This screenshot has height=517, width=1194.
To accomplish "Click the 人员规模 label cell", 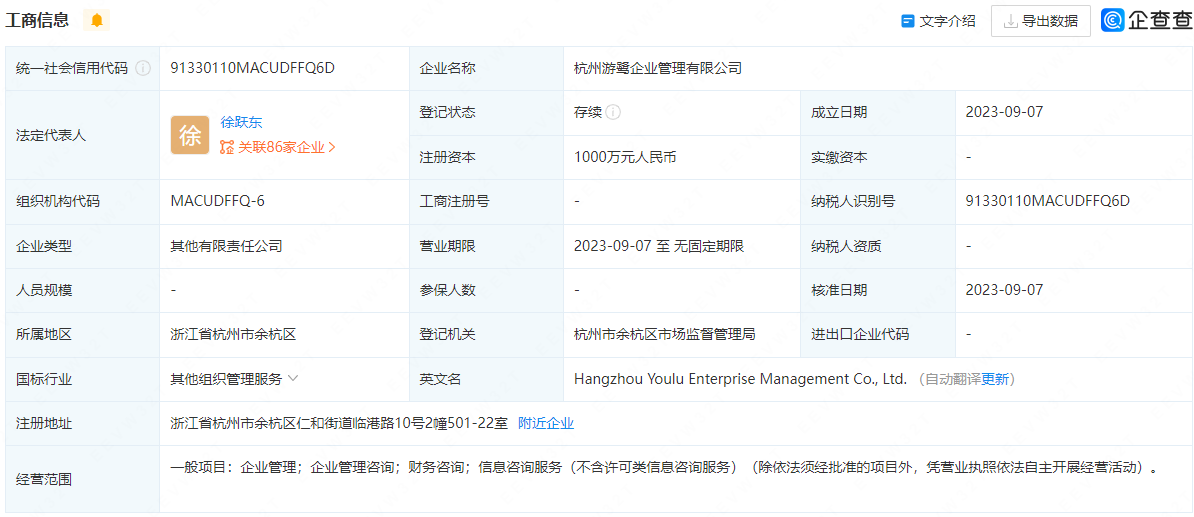I will point(82,290).
